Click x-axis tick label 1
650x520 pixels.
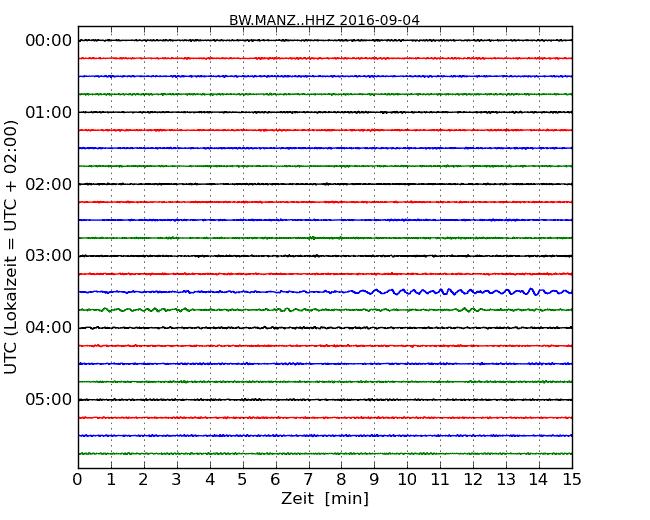coord(111,480)
